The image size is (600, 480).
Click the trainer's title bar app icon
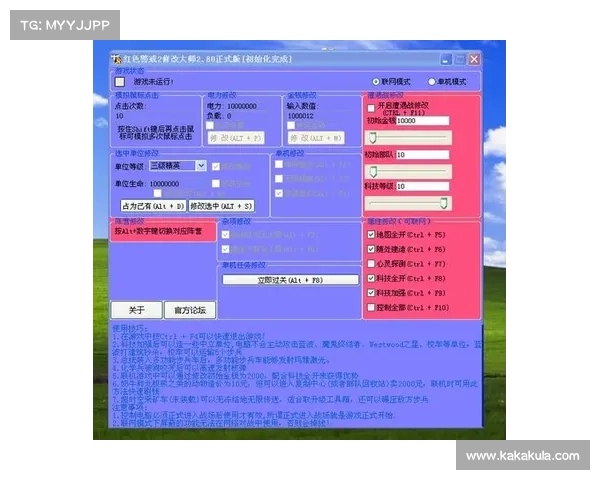click(x=116, y=59)
